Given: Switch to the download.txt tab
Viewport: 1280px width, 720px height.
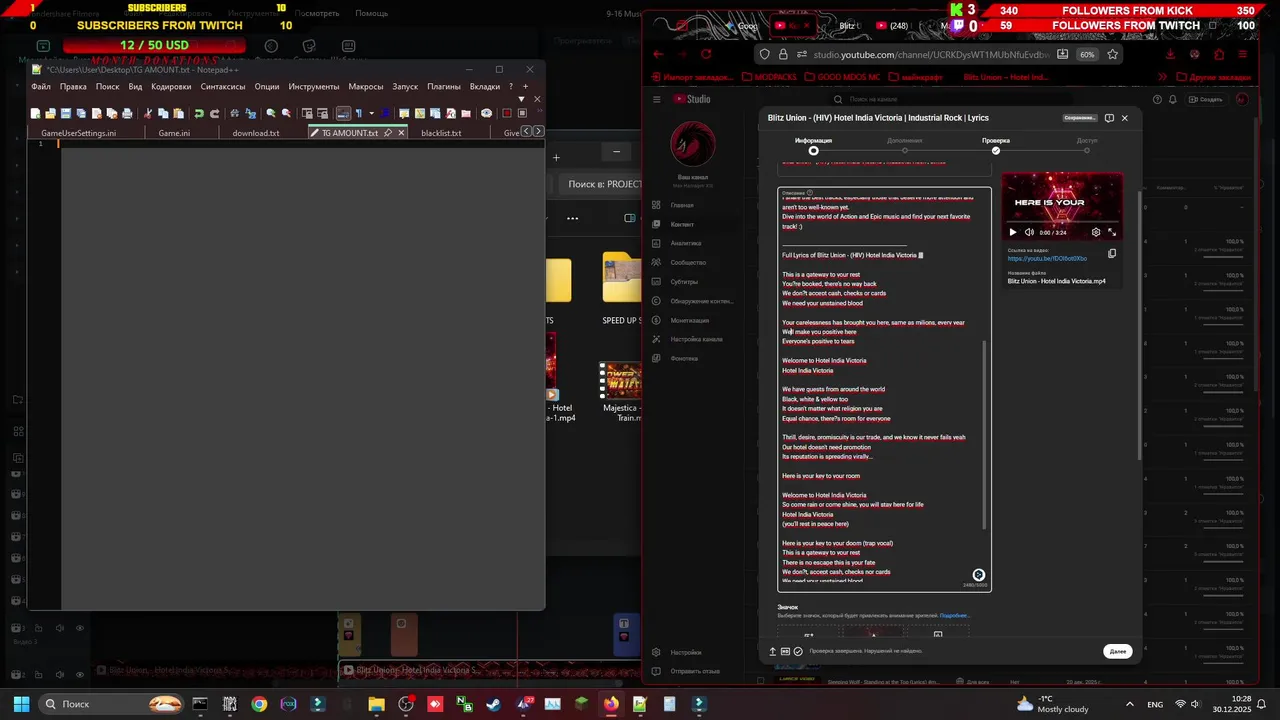Looking at the screenshot, I should pyautogui.click(x=256, y=133).
